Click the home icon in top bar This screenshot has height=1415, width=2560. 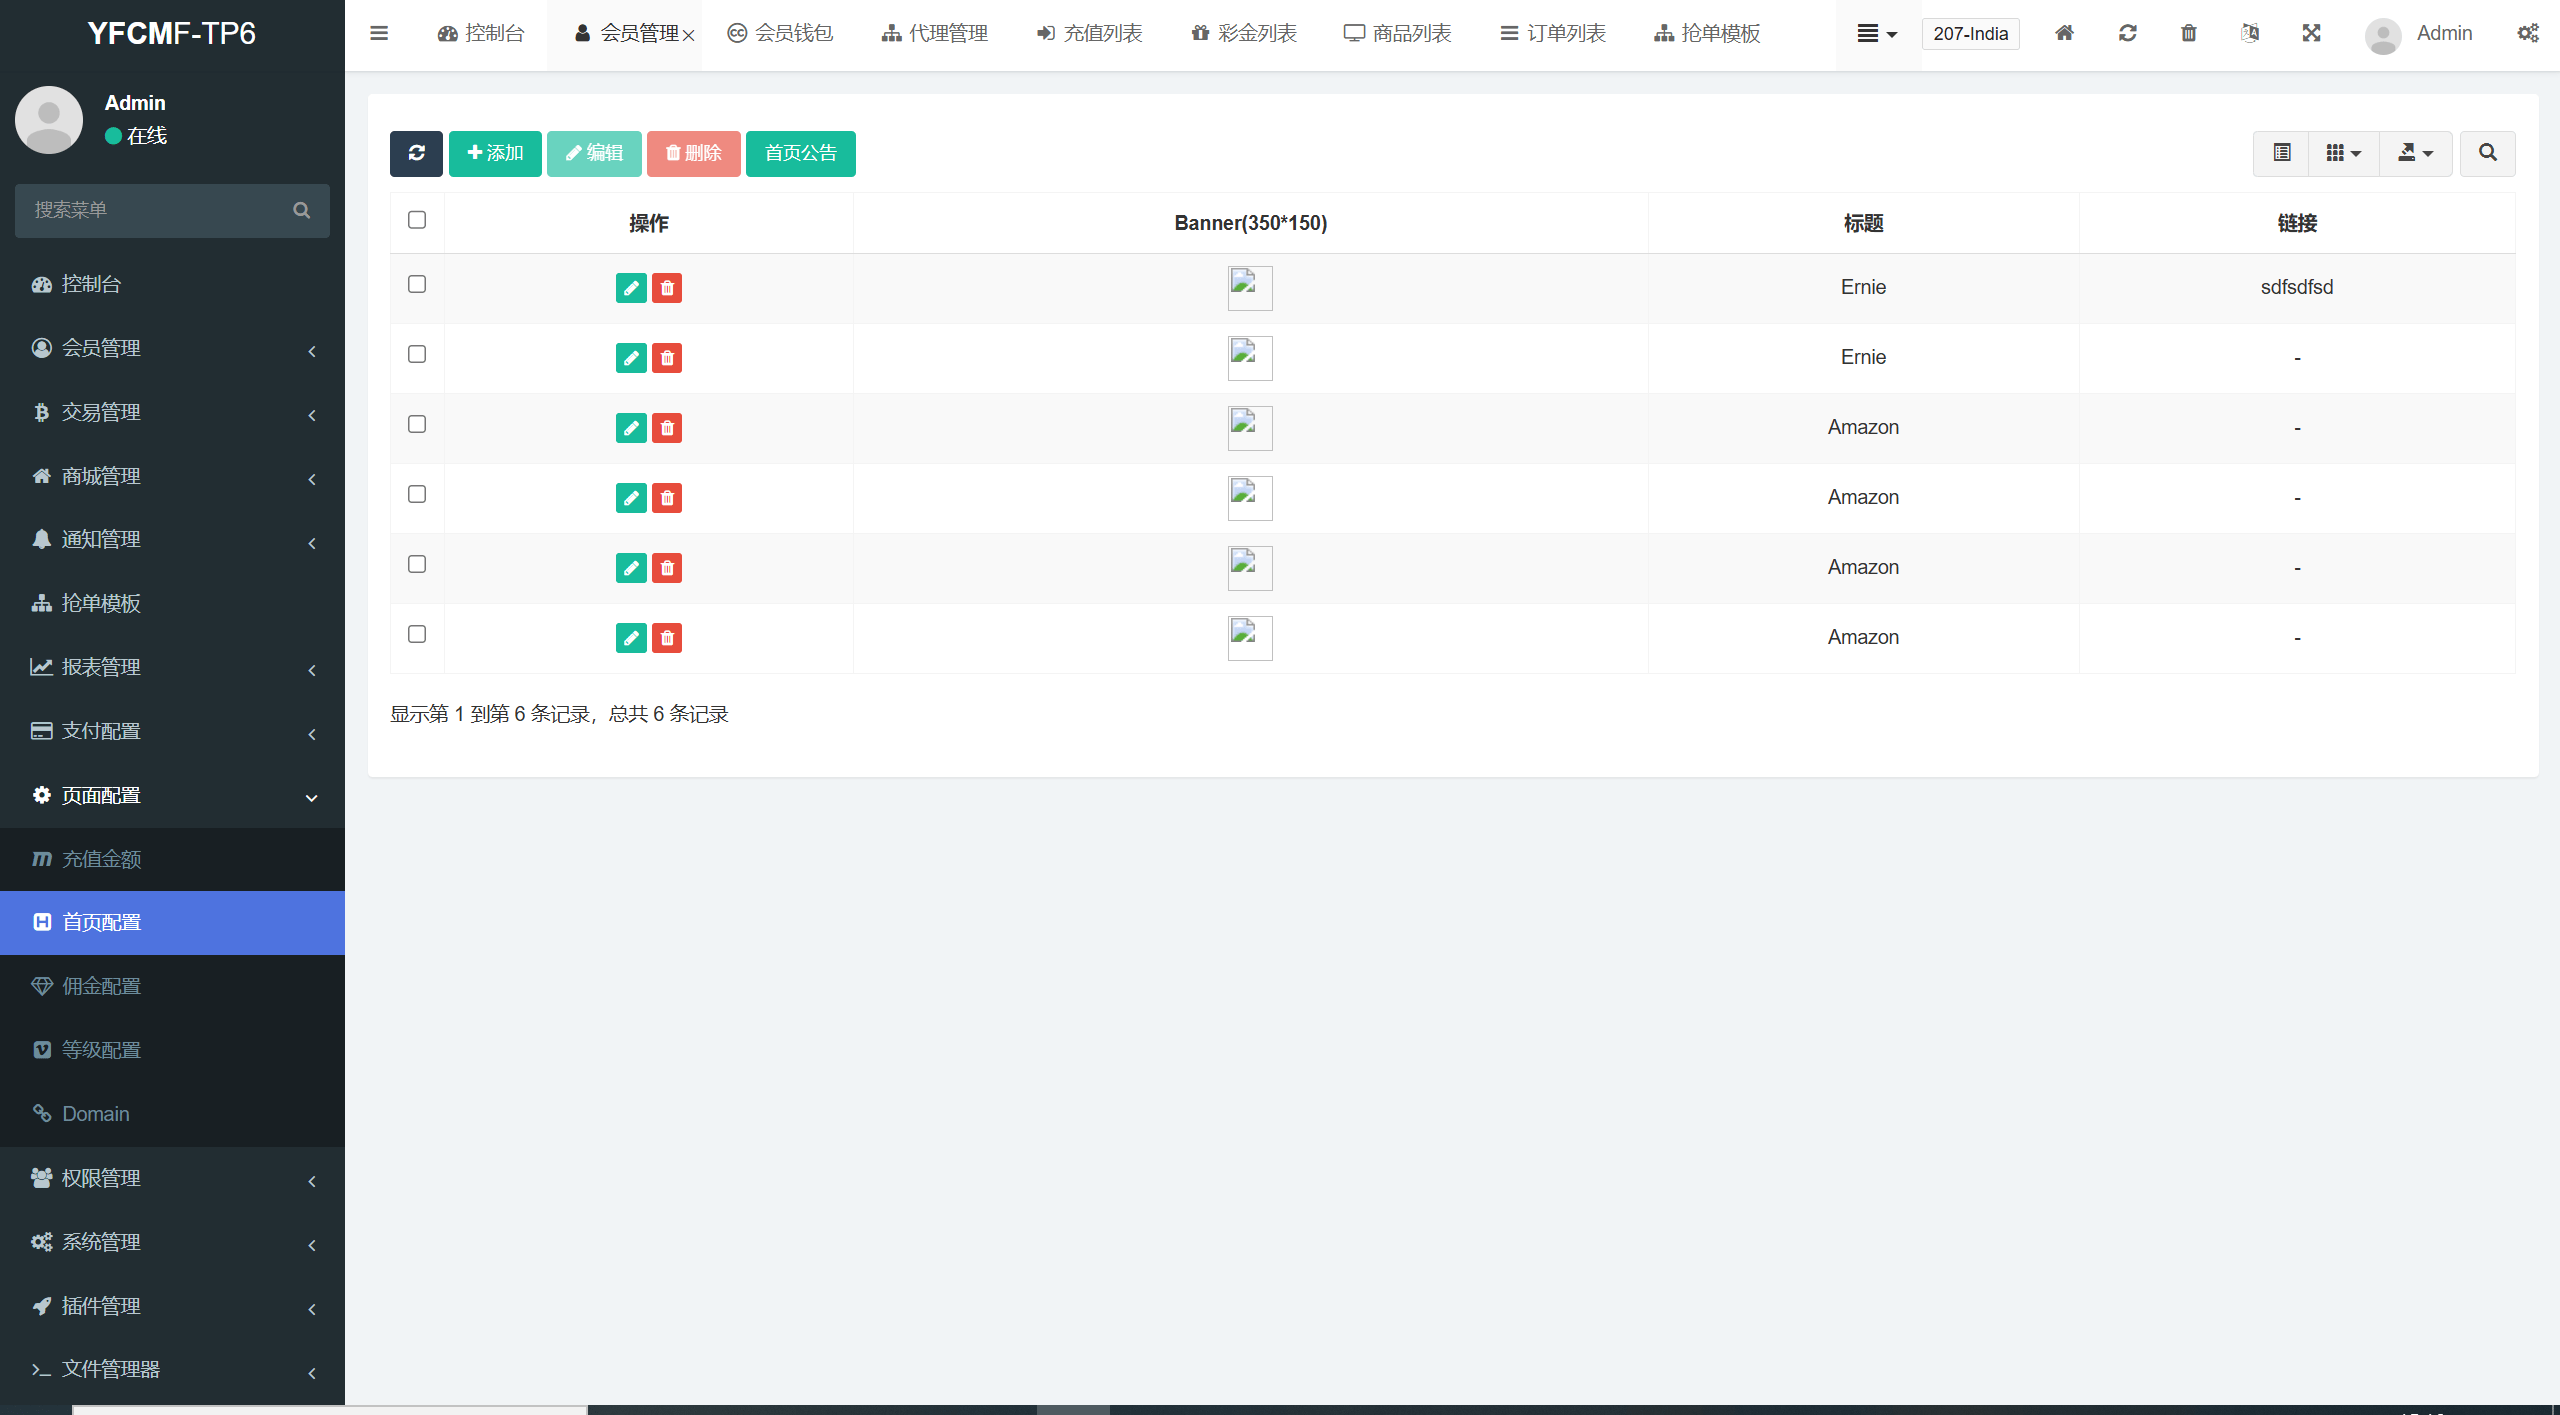pyautogui.click(x=2064, y=33)
